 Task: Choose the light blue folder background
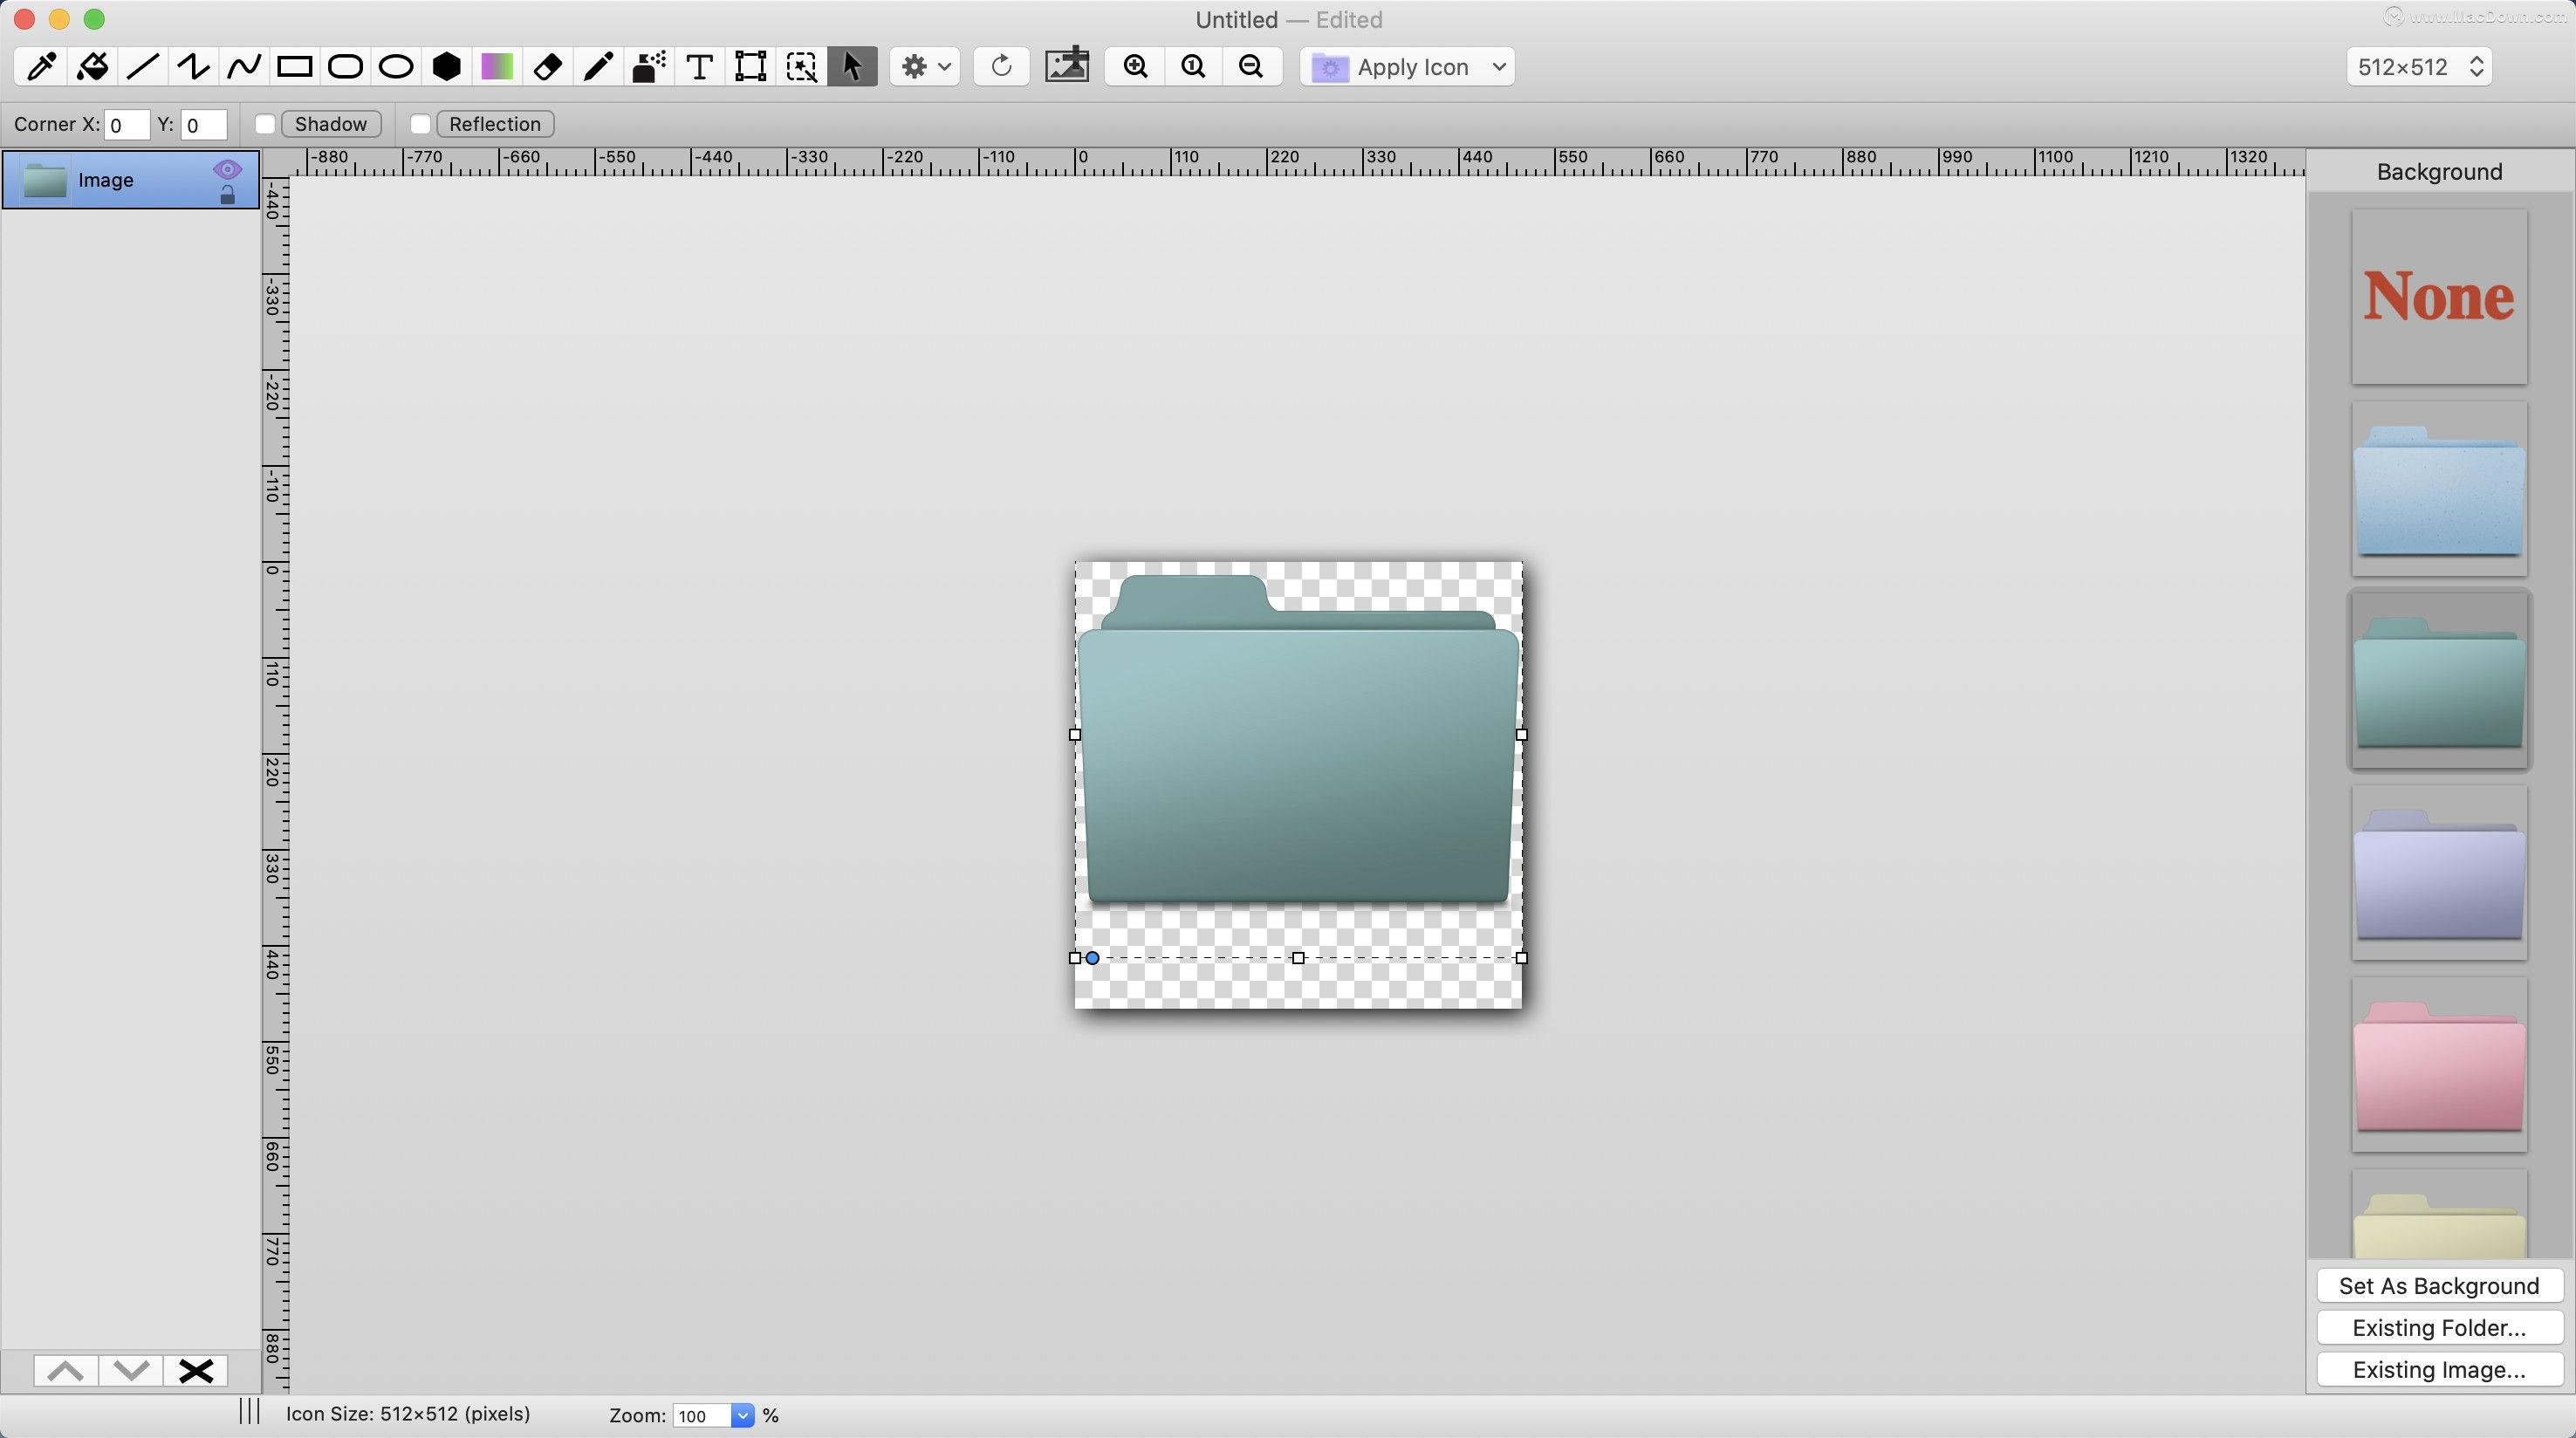[x=2439, y=489]
